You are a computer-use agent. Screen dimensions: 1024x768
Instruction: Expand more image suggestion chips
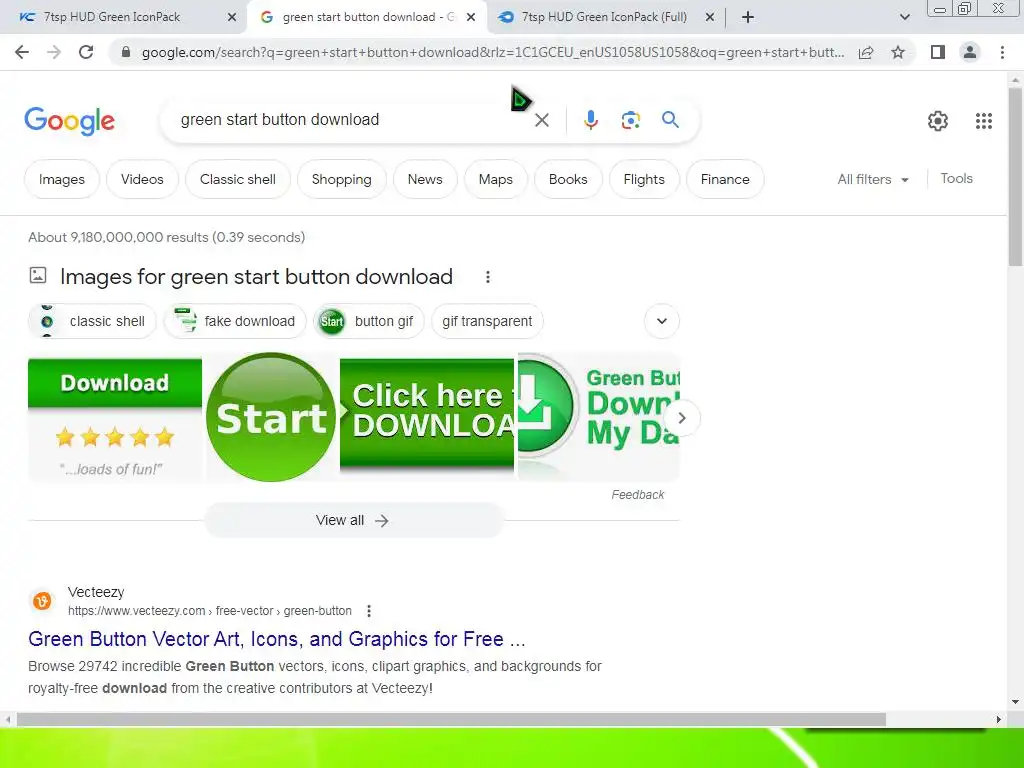click(662, 321)
